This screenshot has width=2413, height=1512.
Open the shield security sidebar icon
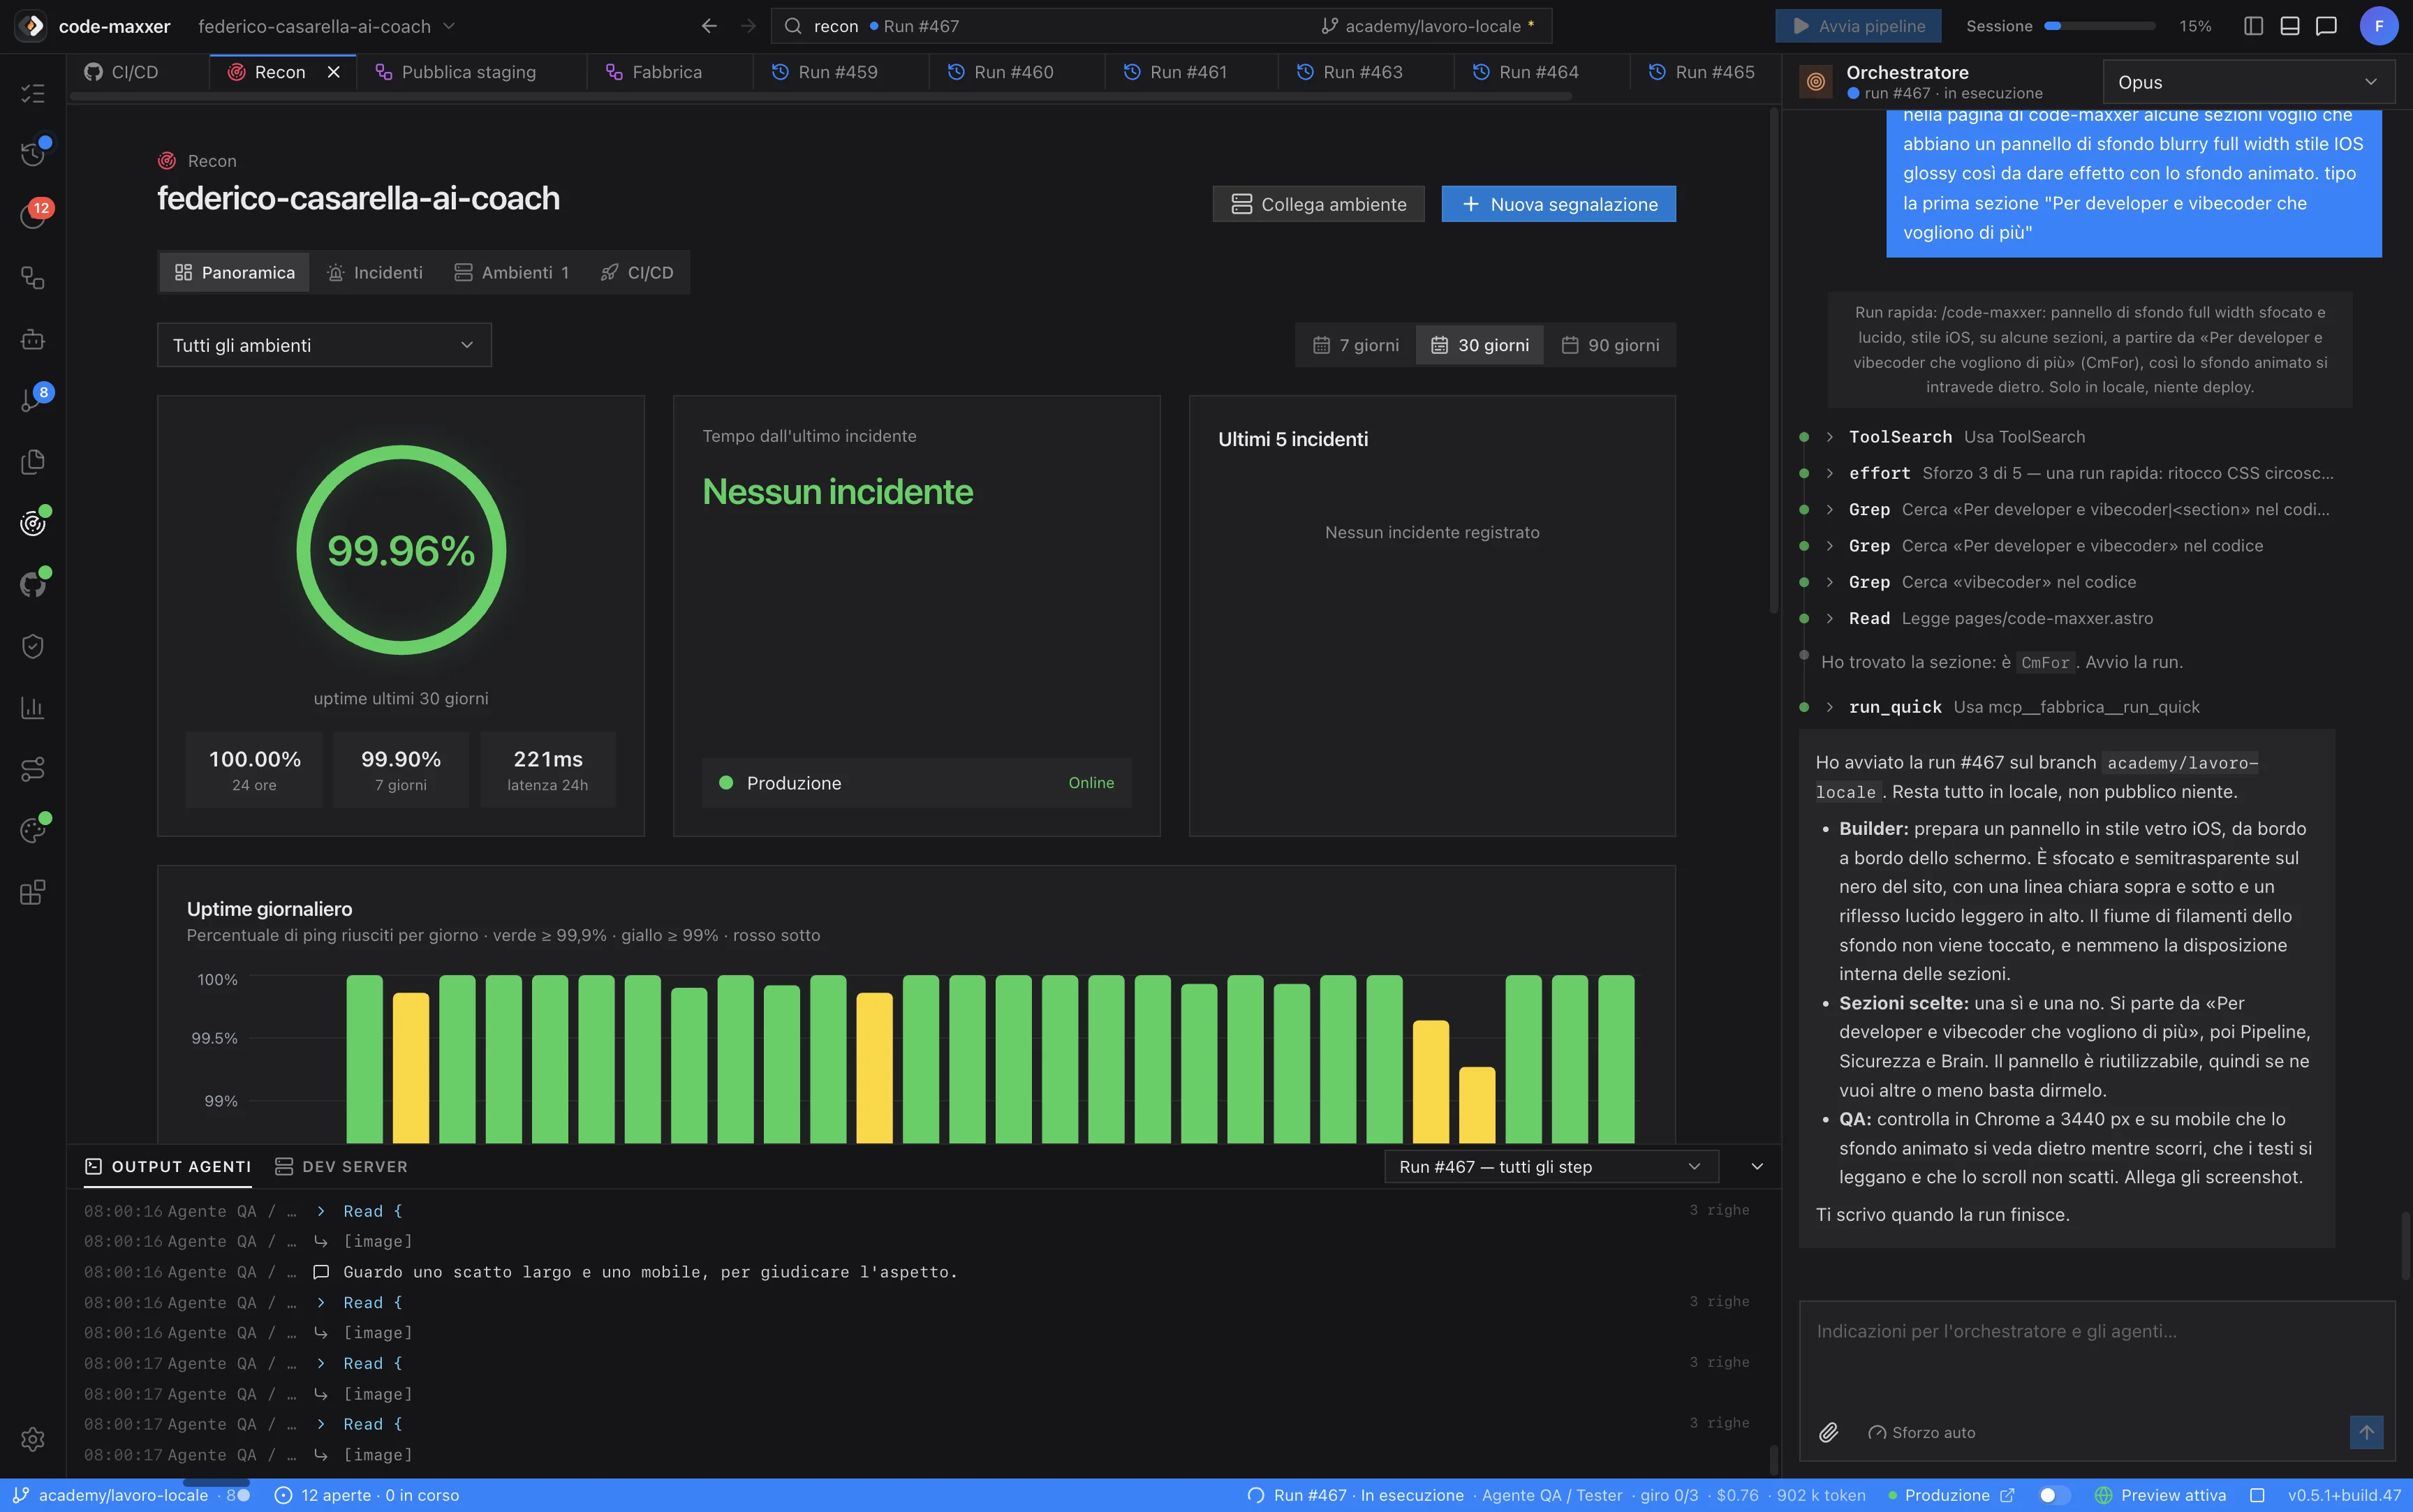pos(33,646)
